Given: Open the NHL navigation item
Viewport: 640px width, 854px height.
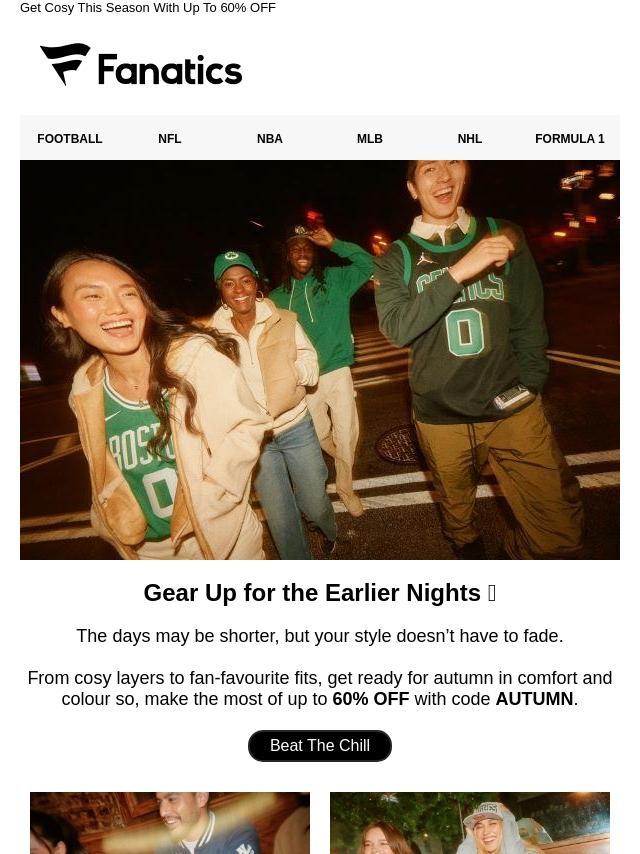Looking at the screenshot, I should [470, 139].
